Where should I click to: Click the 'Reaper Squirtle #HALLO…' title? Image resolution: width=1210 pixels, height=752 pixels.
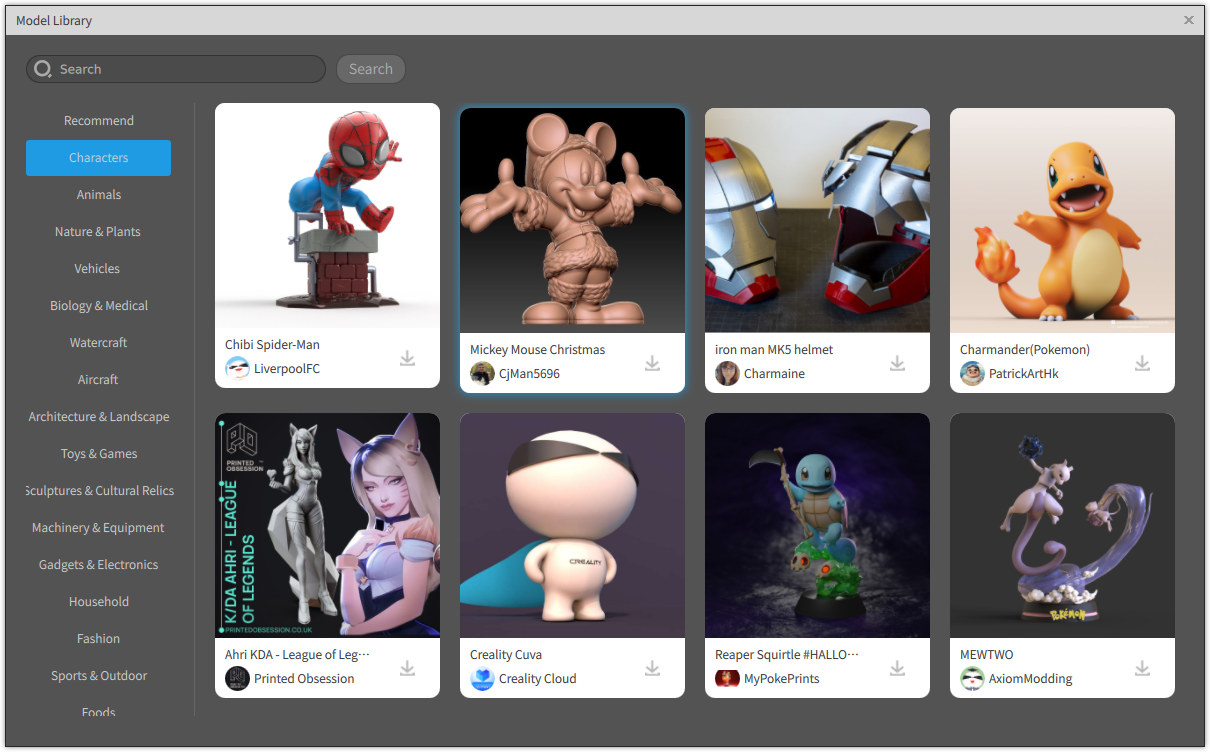(787, 655)
